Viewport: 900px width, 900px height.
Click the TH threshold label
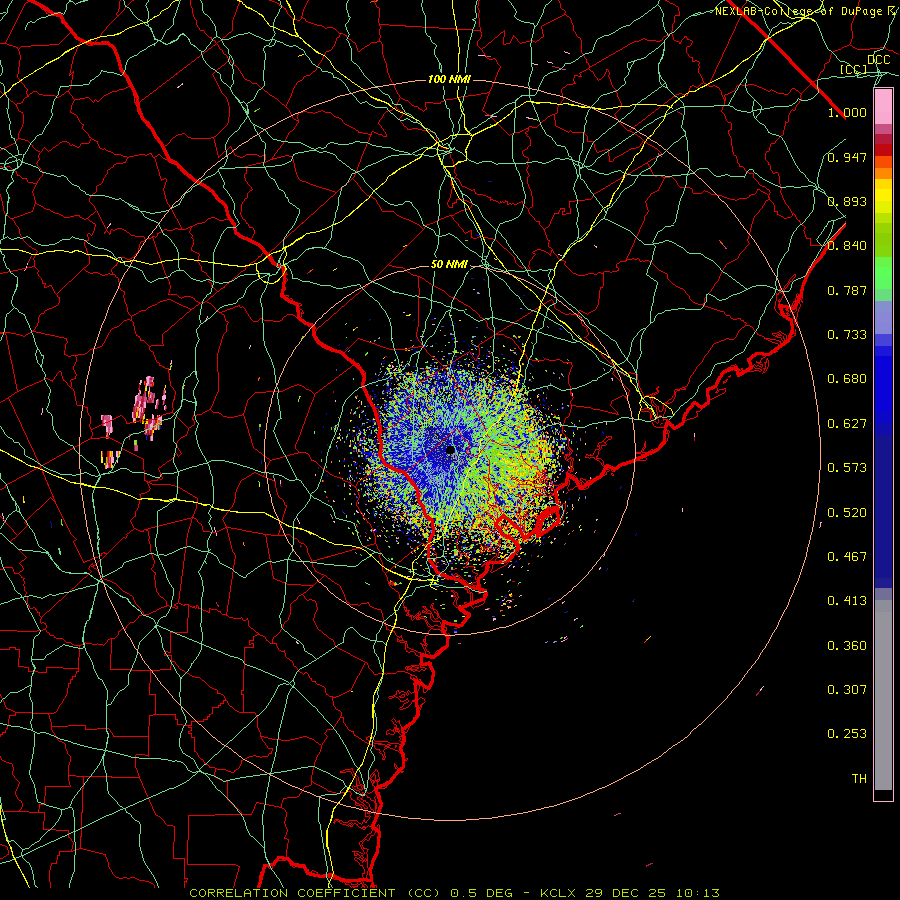tap(859, 779)
